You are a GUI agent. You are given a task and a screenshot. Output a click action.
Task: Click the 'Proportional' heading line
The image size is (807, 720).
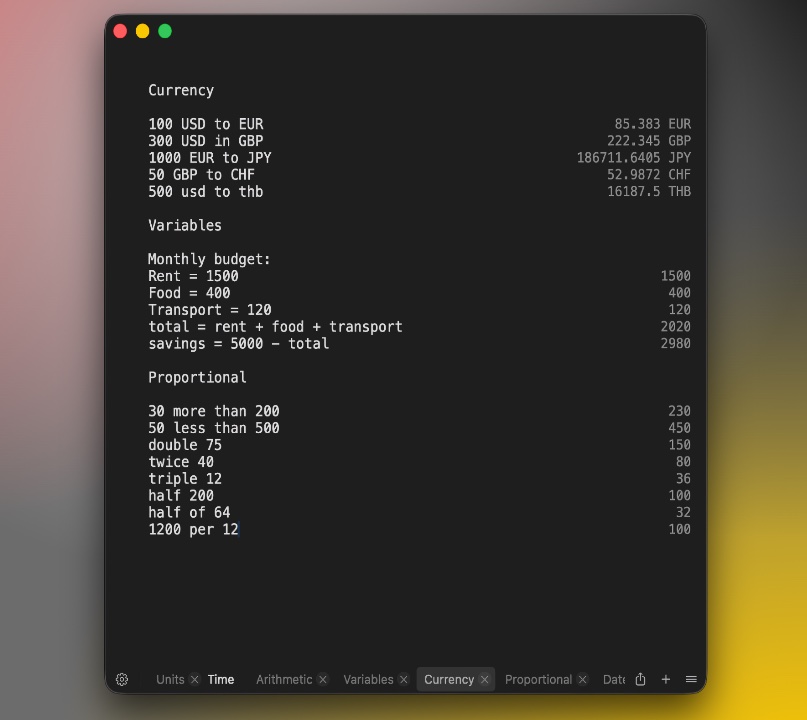[198, 378]
